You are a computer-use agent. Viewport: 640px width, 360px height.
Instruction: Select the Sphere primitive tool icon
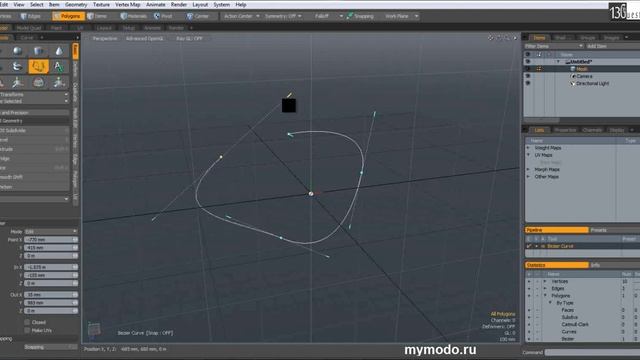point(18,51)
